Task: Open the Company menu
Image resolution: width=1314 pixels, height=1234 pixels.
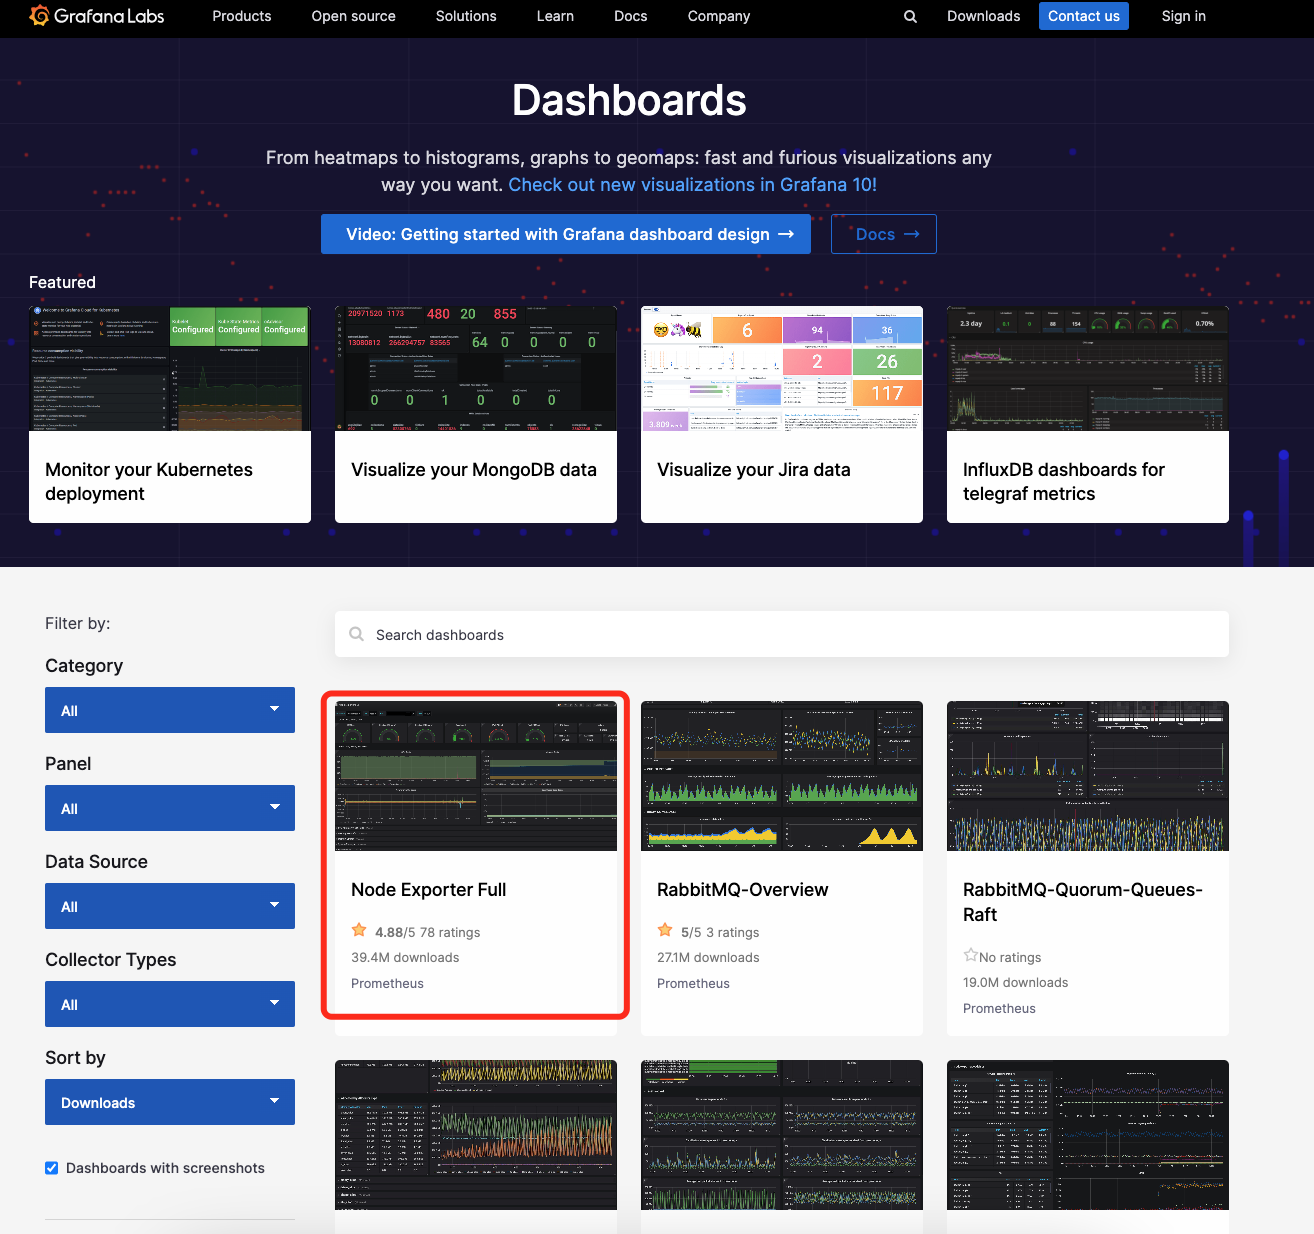Action: click(x=719, y=16)
